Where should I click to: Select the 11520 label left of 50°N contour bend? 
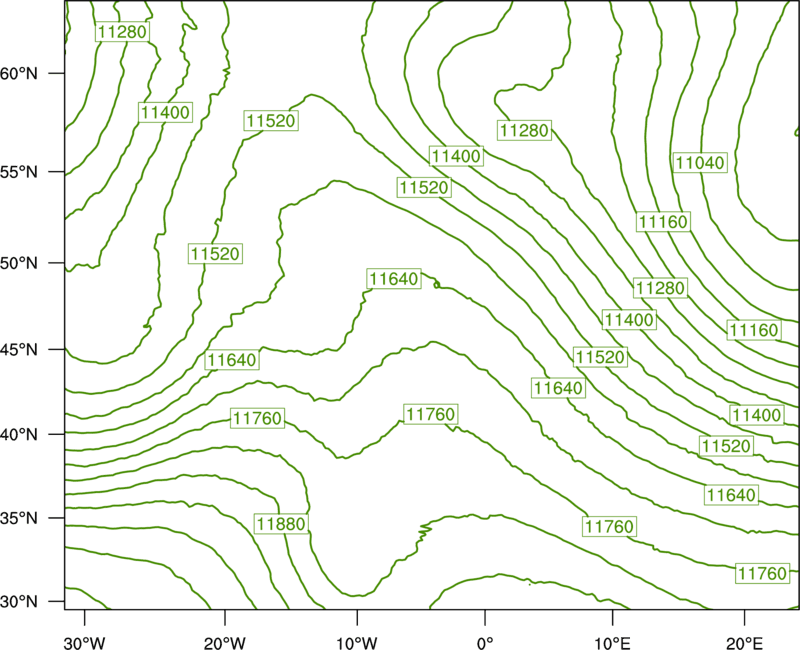(215, 254)
